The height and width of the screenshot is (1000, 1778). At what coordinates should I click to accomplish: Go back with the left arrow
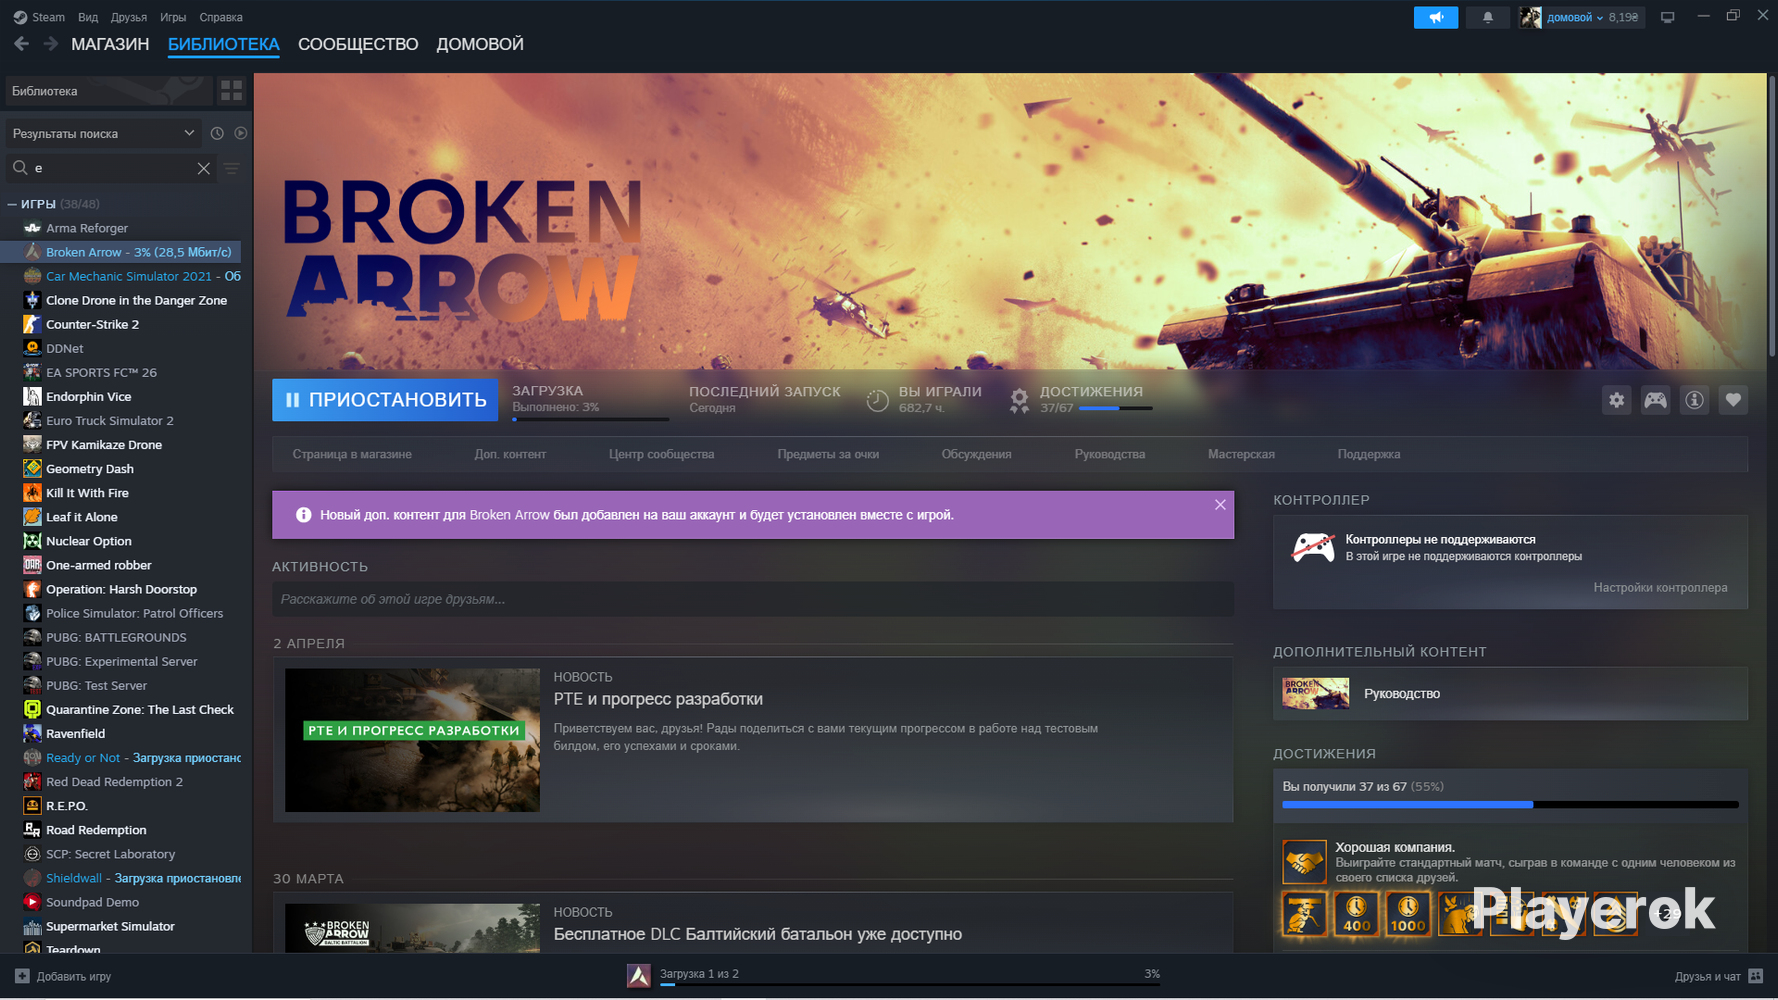pos(21,44)
